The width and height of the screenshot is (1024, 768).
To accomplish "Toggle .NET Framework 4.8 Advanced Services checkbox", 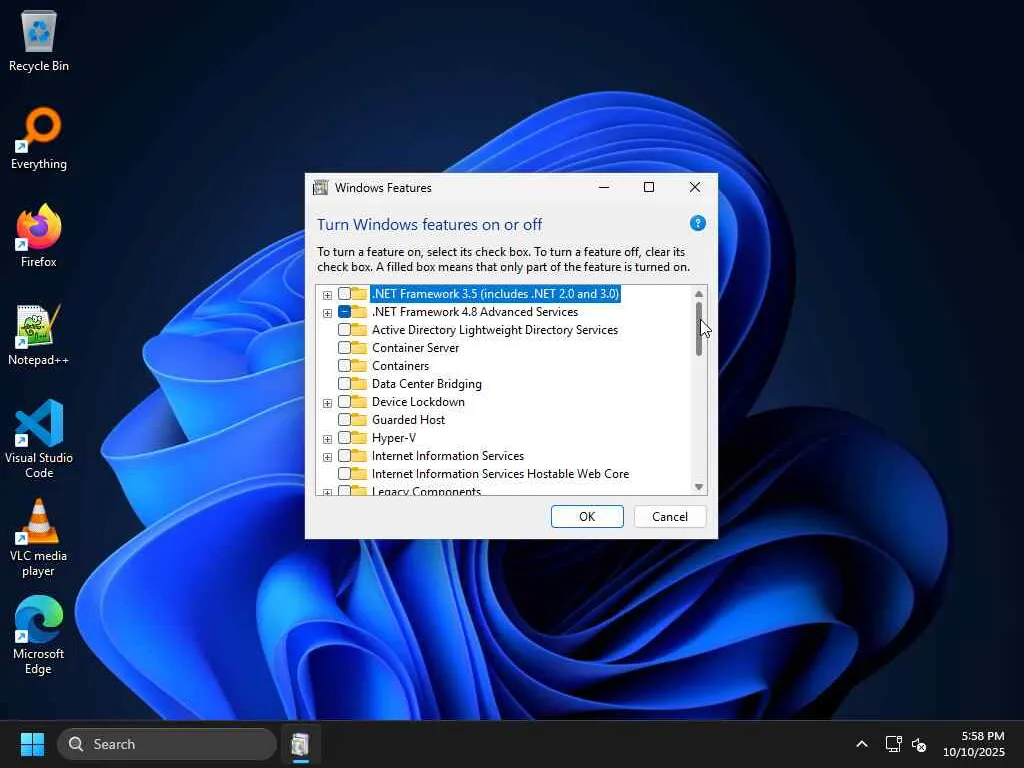I will coord(344,312).
